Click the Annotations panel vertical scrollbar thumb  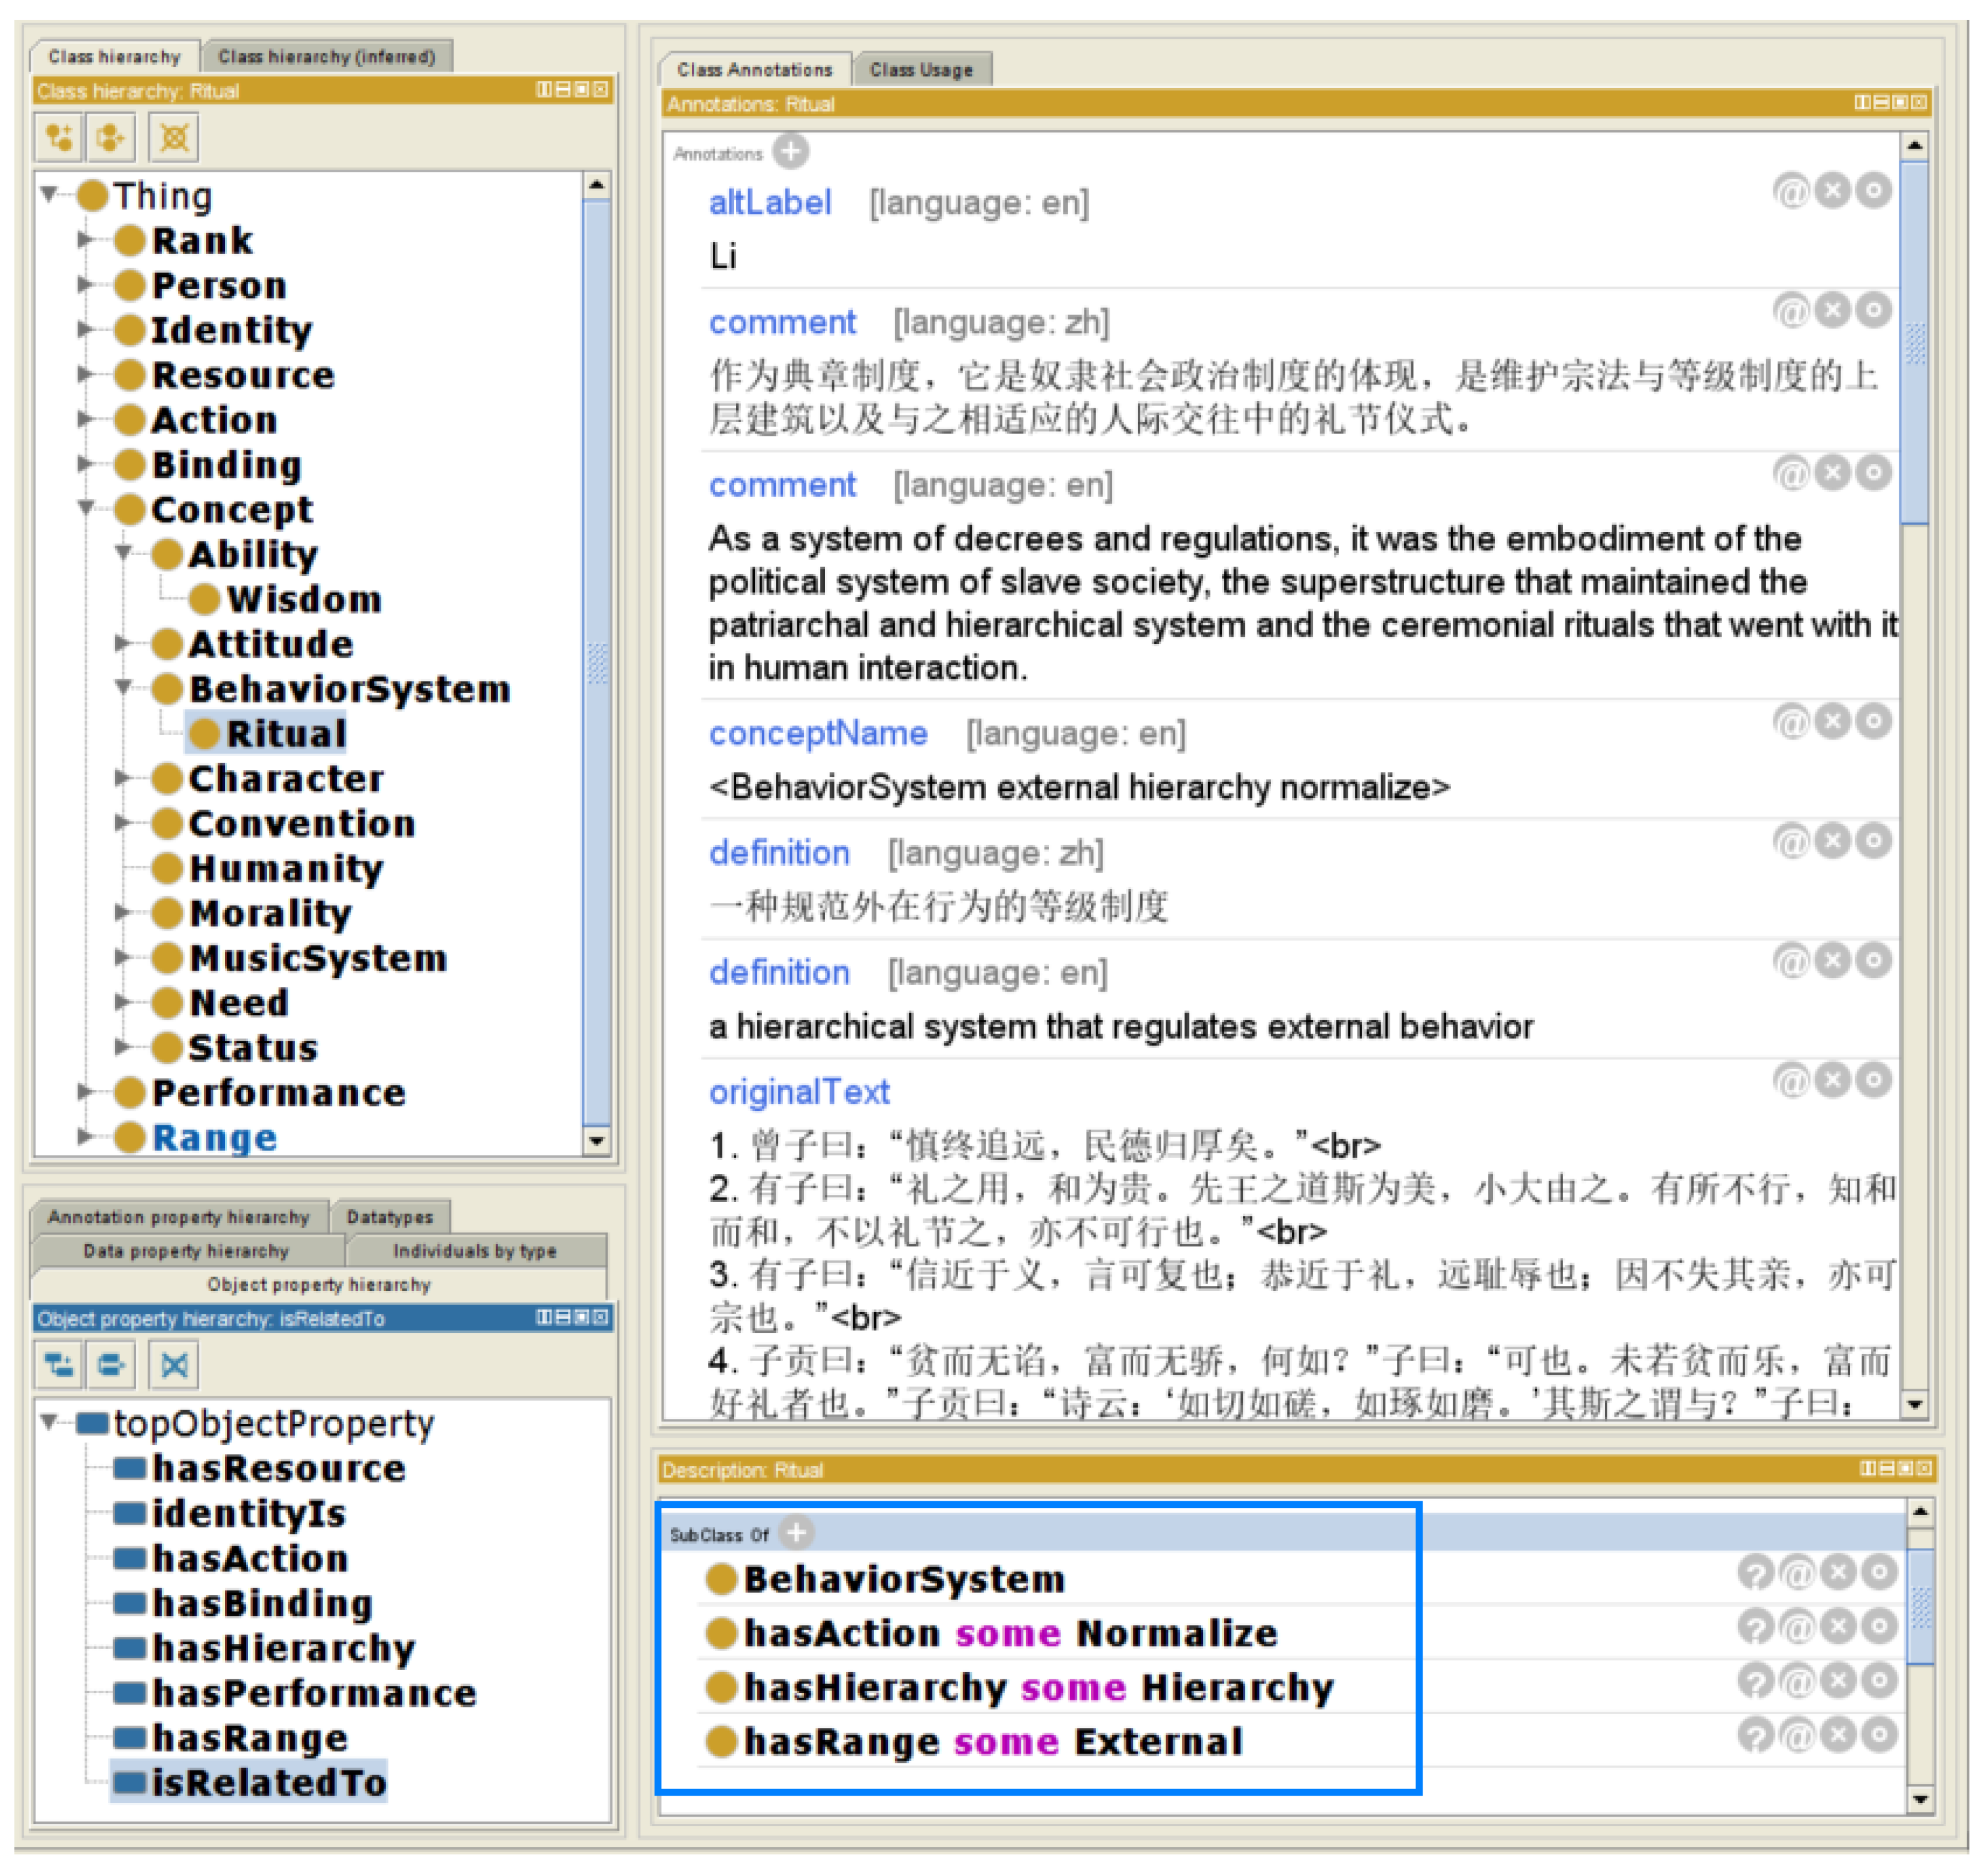1914,343
